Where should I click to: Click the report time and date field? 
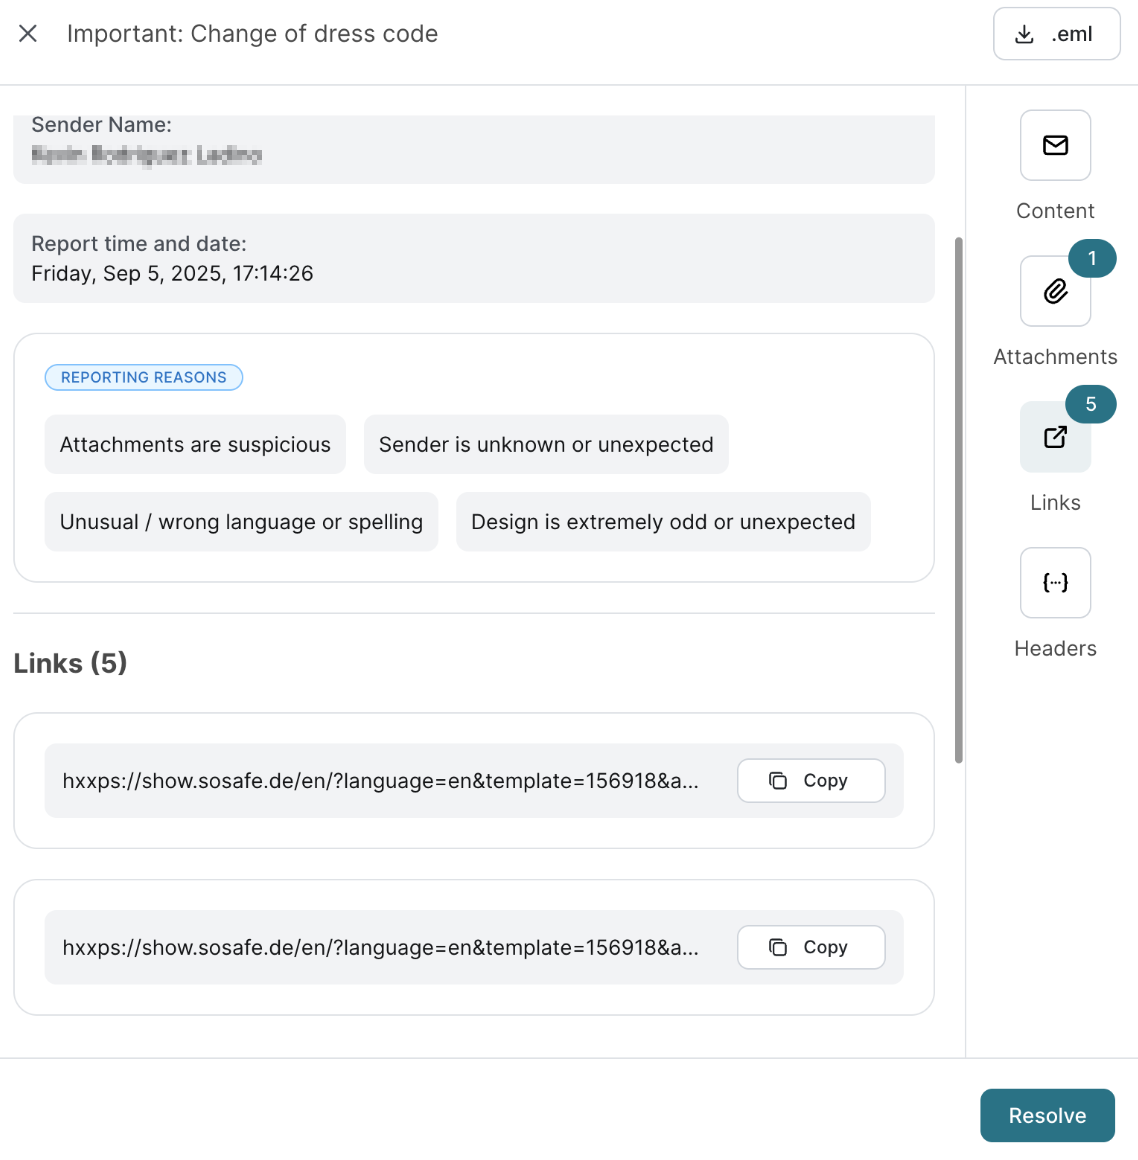pyautogui.click(x=473, y=259)
